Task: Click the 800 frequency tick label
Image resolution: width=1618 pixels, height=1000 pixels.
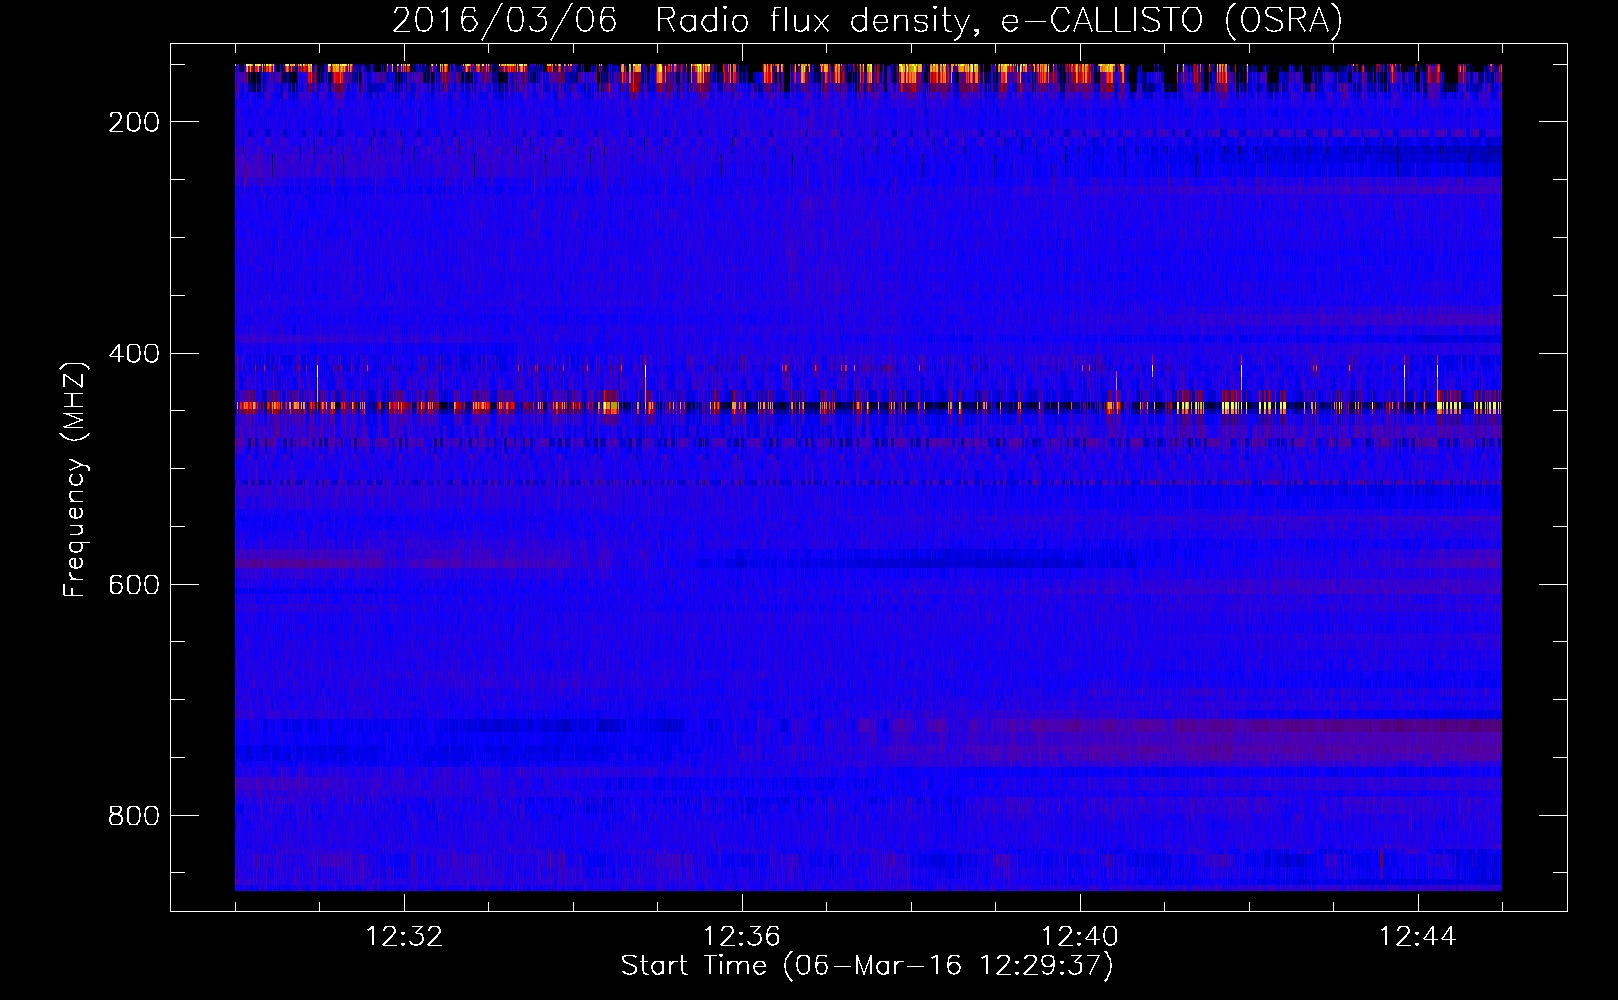Action: click(x=134, y=815)
